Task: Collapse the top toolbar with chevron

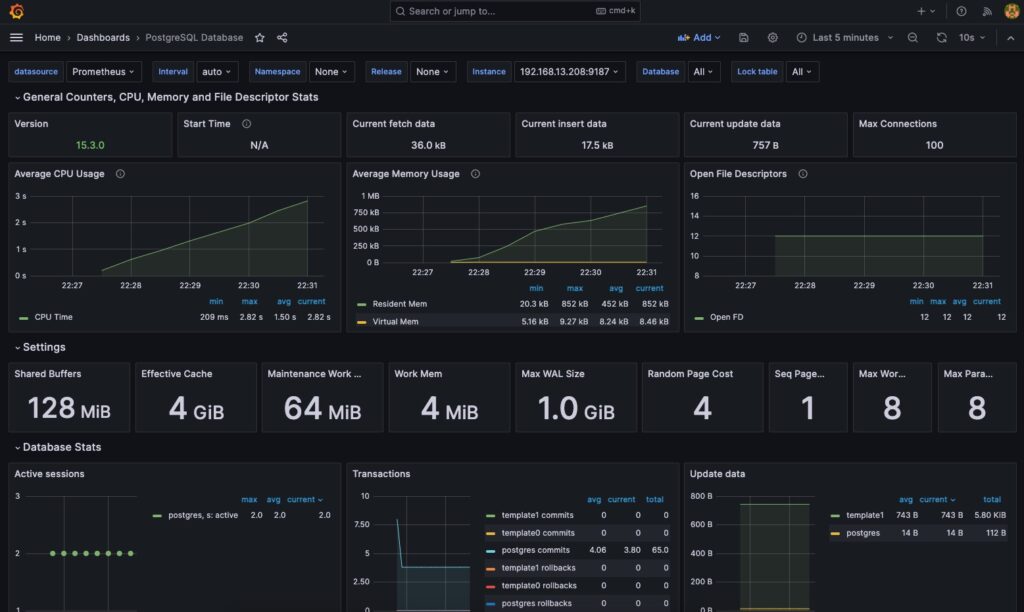Action: [1010, 38]
